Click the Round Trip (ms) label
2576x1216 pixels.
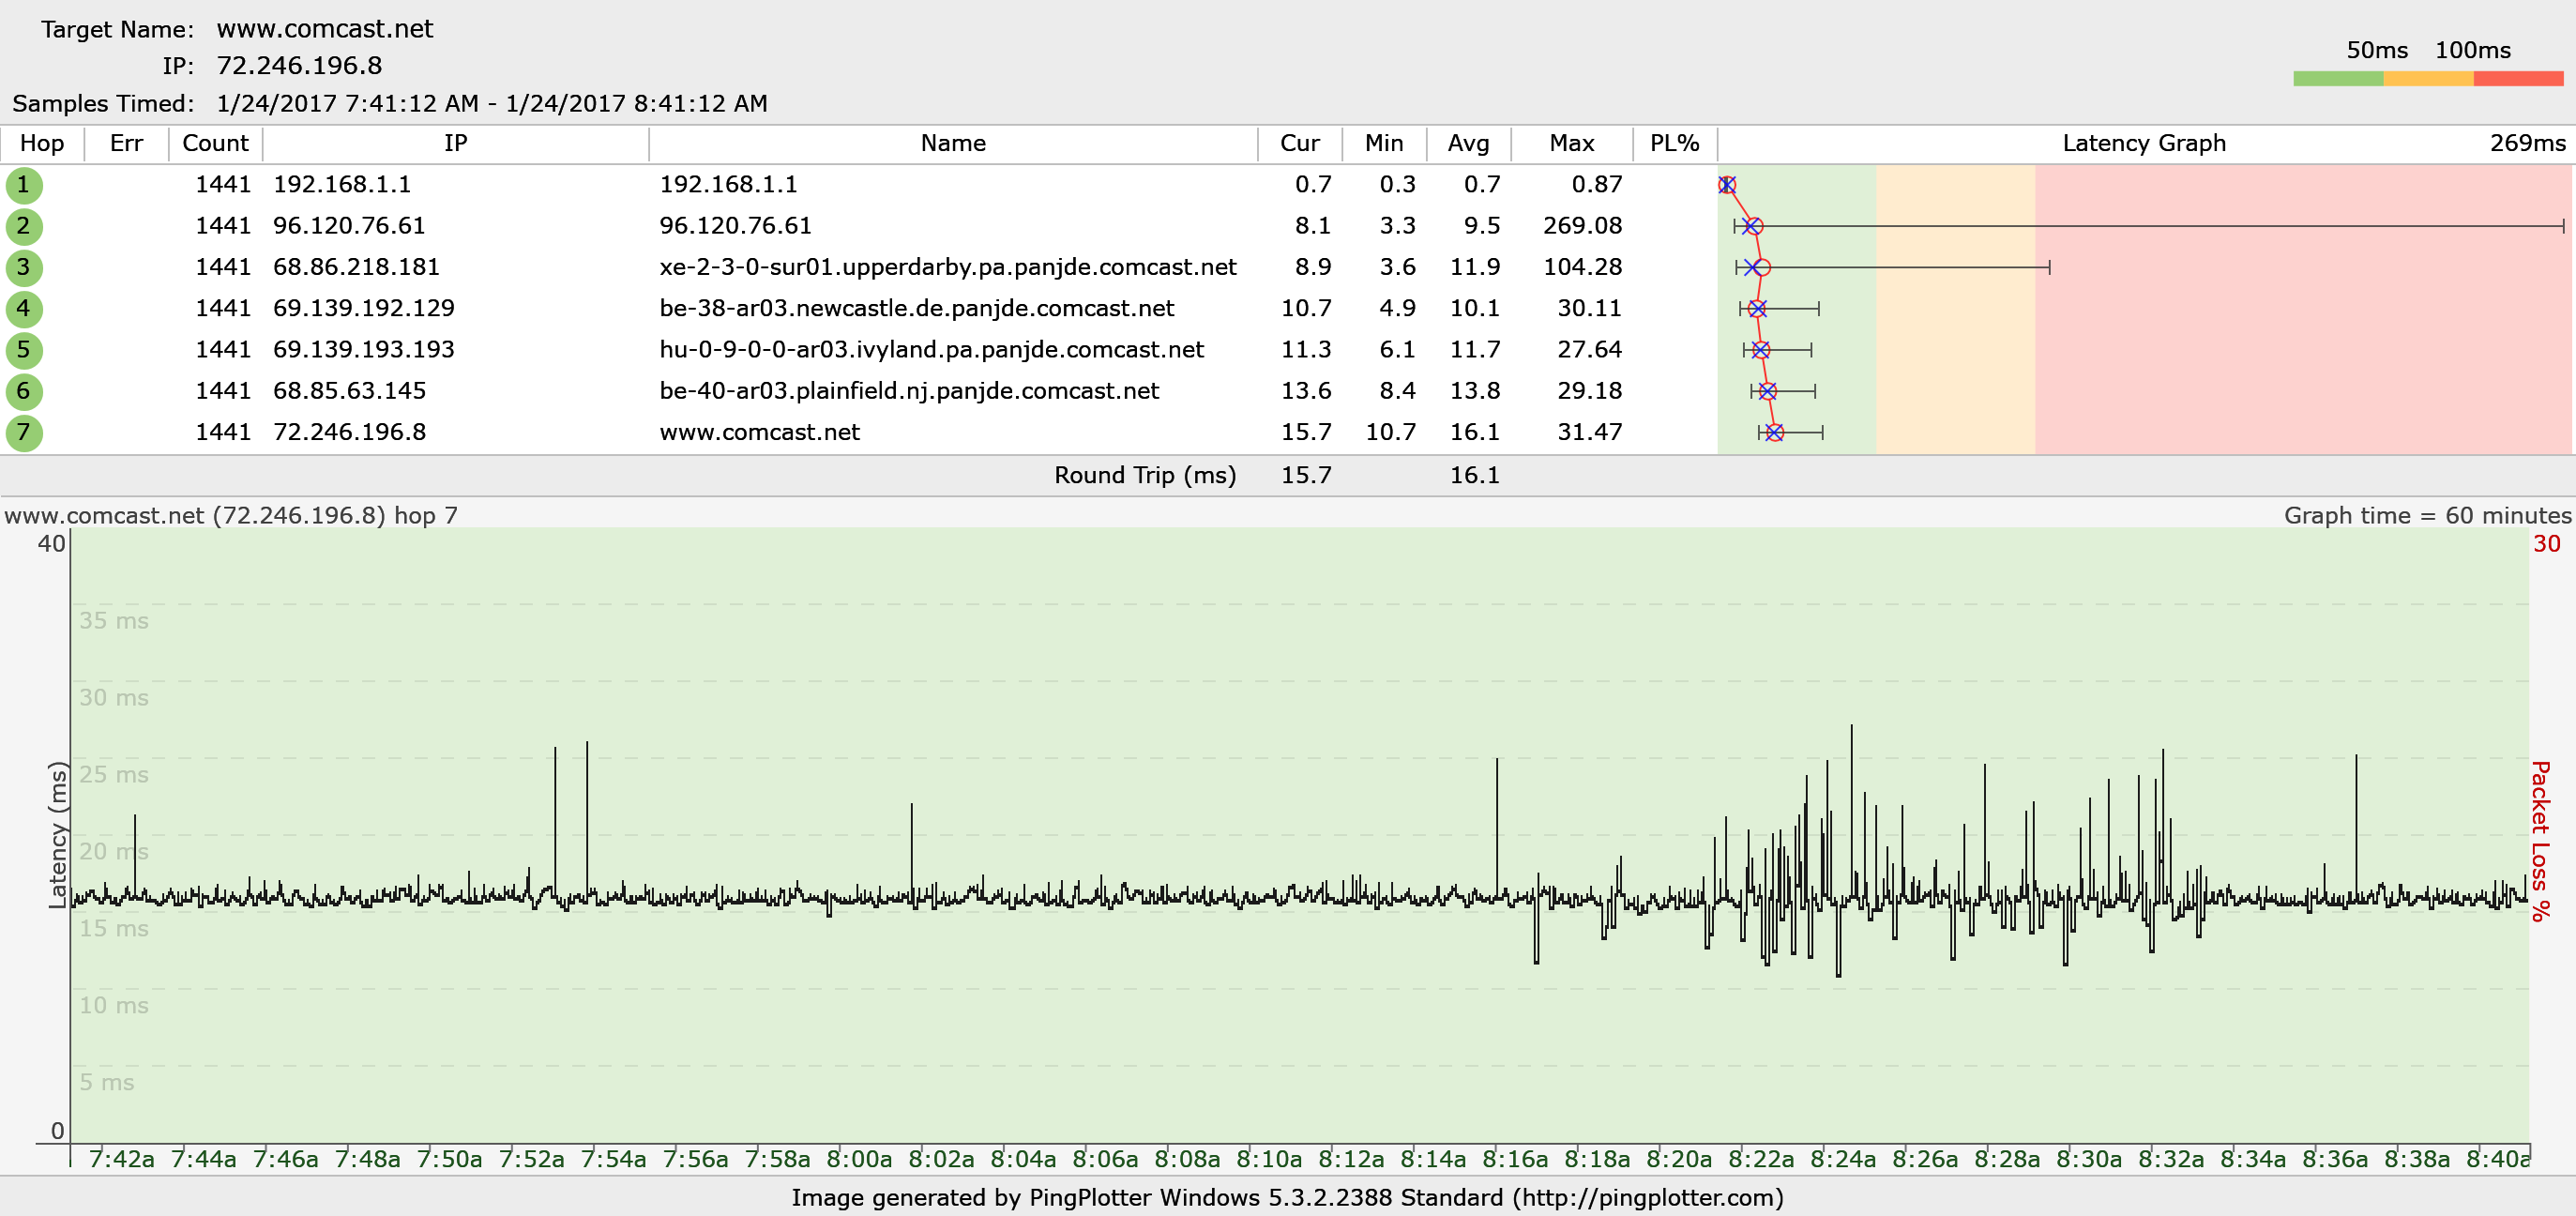point(1145,475)
